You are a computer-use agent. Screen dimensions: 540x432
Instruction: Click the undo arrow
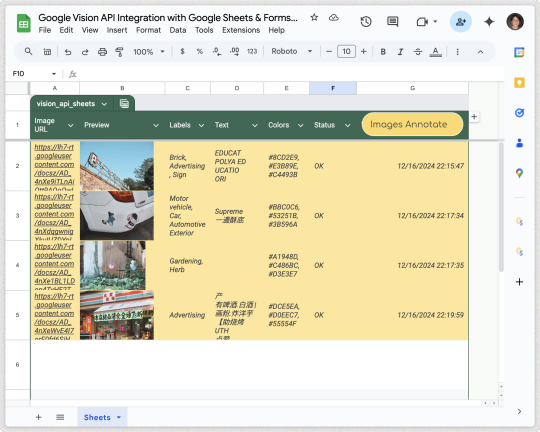pyautogui.click(x=68, y=52)
